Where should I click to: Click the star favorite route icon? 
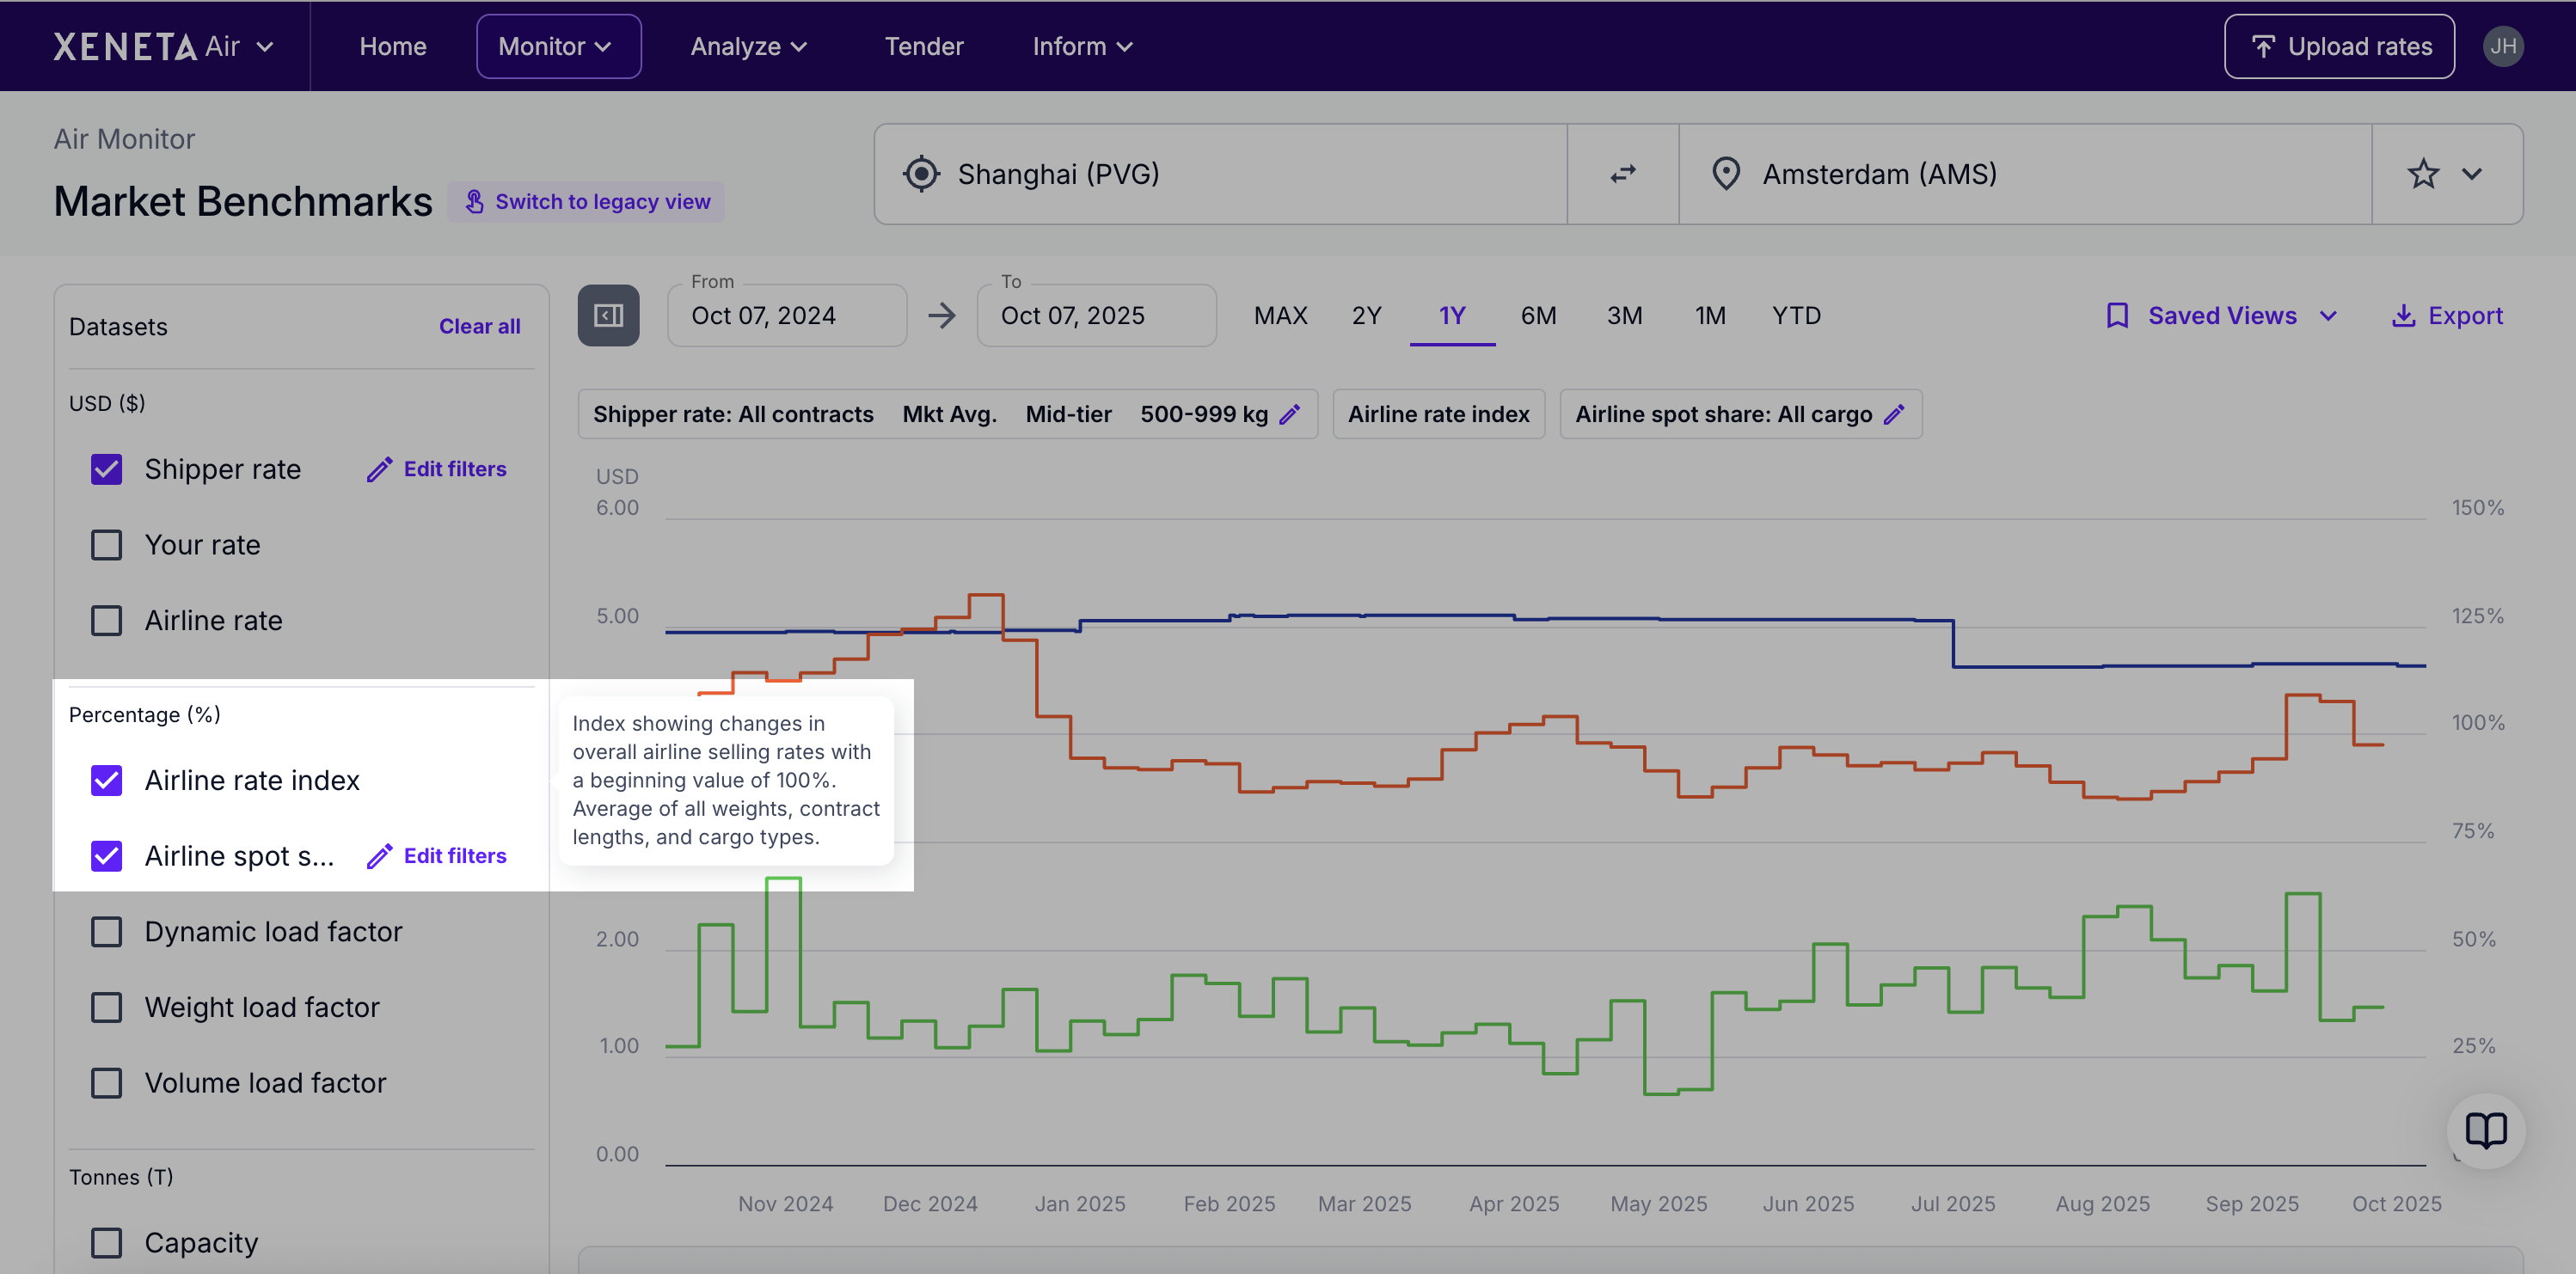[2423, 174]
